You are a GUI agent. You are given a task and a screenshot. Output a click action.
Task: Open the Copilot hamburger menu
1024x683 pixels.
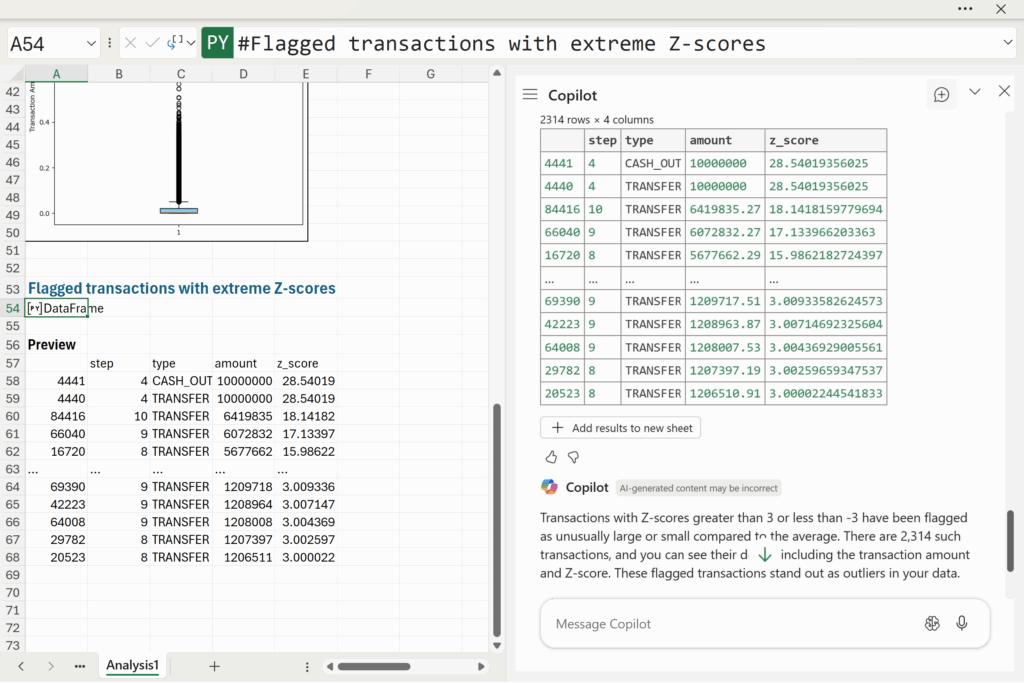tap(530, 94)
